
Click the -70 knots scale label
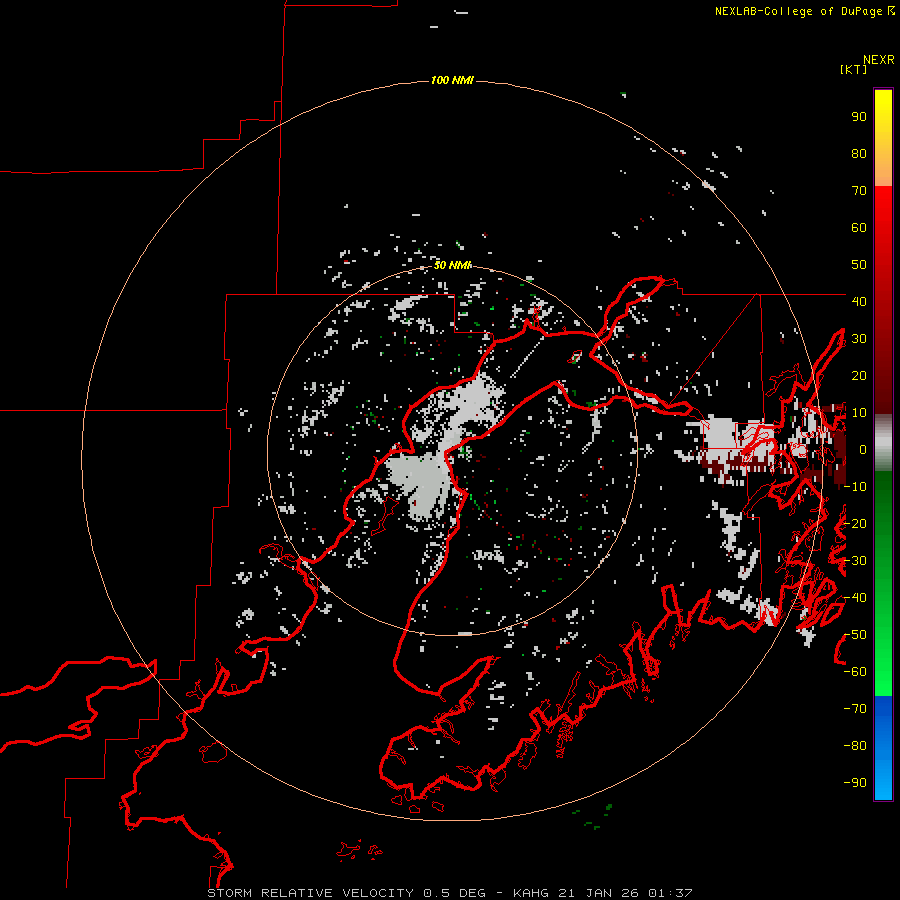[855, 709]
